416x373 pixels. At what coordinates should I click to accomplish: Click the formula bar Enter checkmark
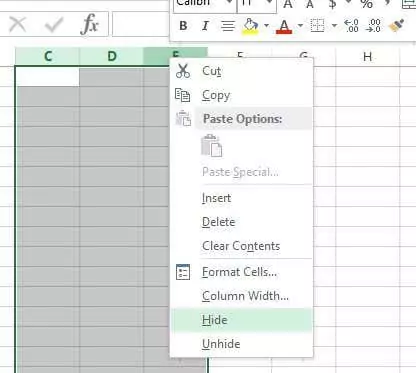(x=54, y=25)
